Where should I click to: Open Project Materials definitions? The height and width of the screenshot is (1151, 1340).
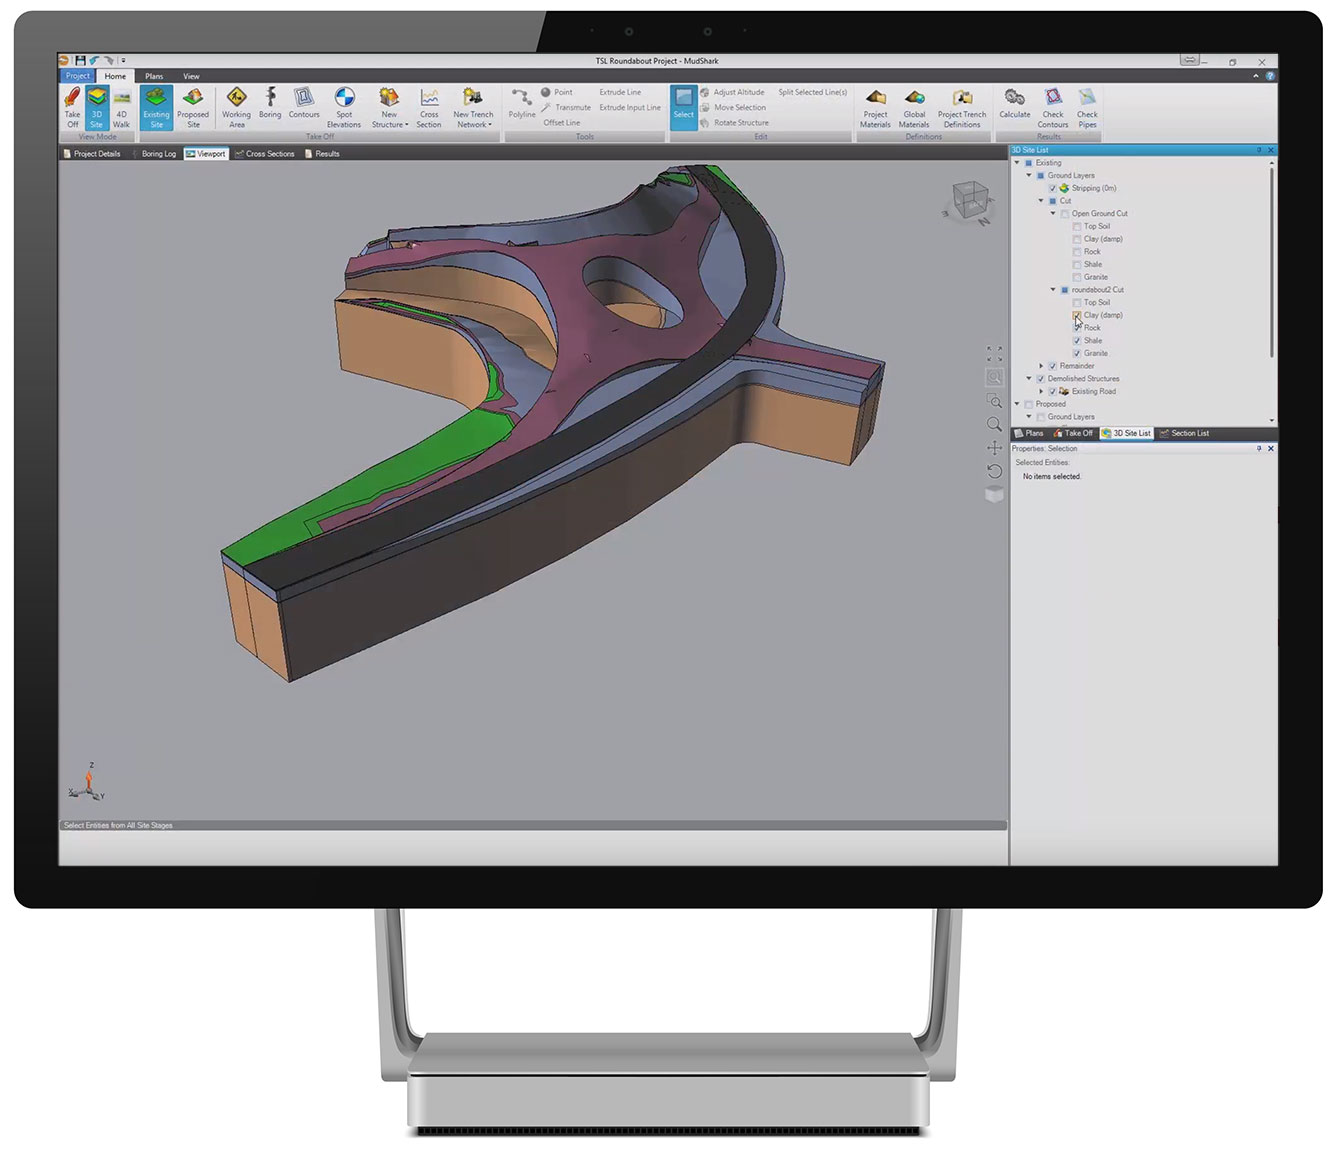click(875, 107)
